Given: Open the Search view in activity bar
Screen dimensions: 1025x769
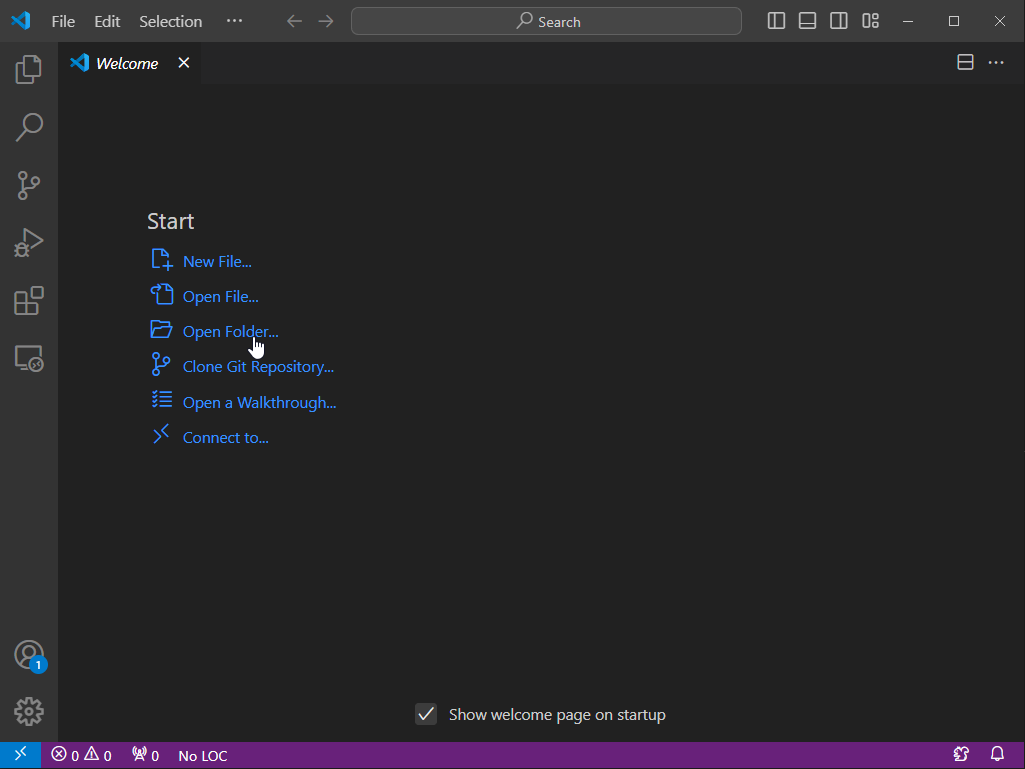Looking at the screenshot, I should [x=29, y=127].
